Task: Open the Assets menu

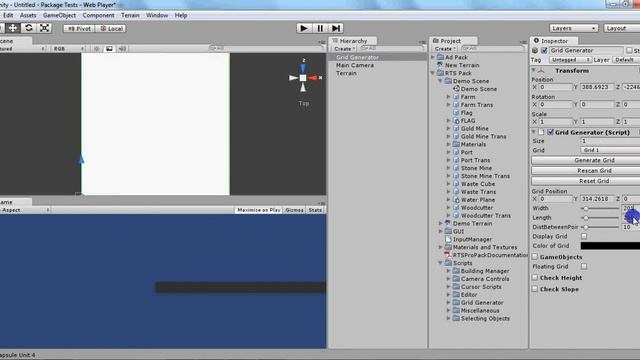Action: pyautogui.click(x=28, y=15)
